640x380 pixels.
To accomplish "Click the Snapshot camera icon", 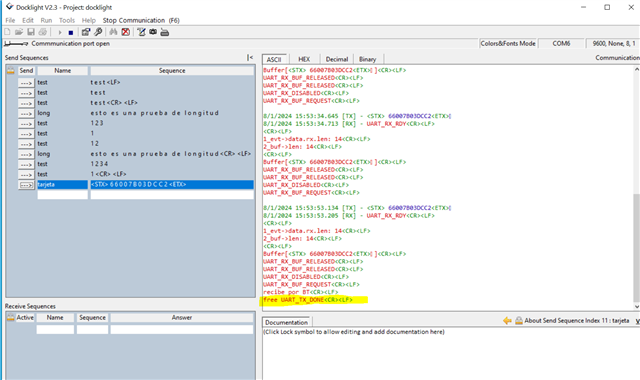I will [x=153, y=32].
